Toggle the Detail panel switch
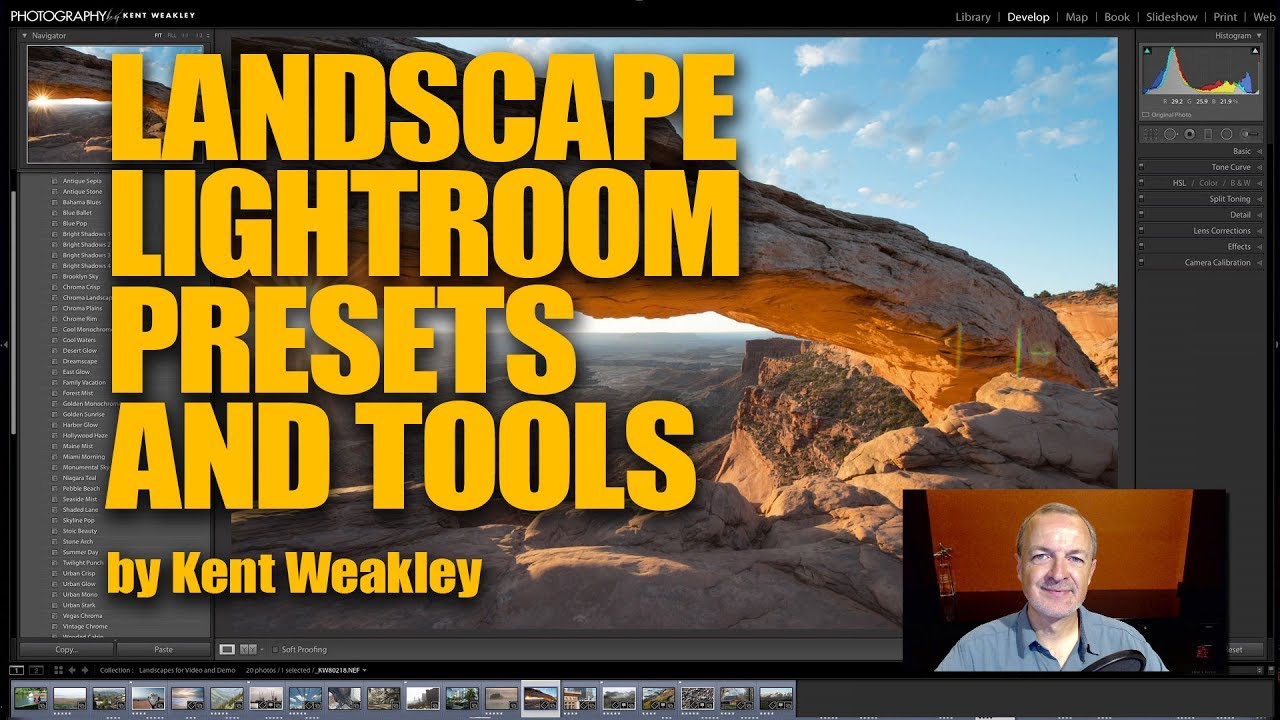Image resolution: width=1280 pixels, height=720 pixels. coord(1142,215)
